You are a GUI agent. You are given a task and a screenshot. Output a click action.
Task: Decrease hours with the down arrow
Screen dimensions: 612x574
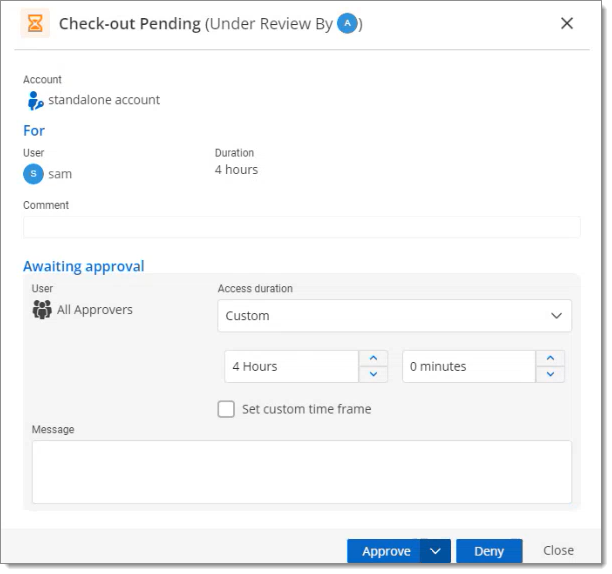(373, 374)
